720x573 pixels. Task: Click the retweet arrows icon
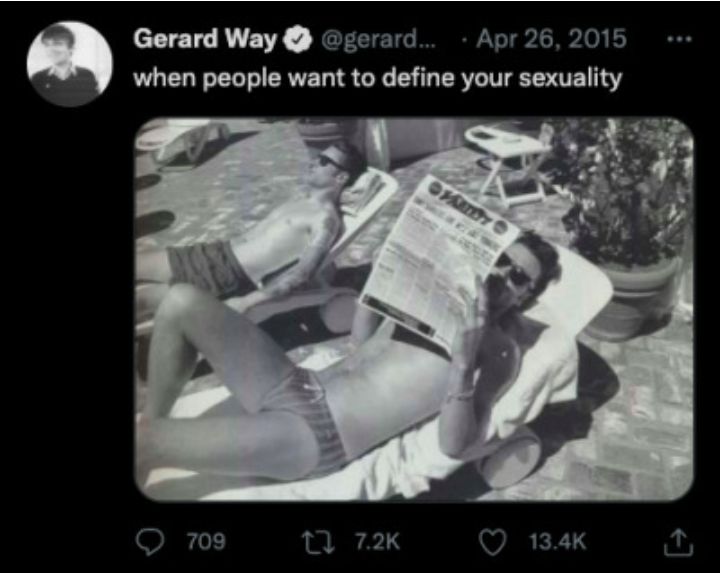pyautogui.click(x=318, y=541)
